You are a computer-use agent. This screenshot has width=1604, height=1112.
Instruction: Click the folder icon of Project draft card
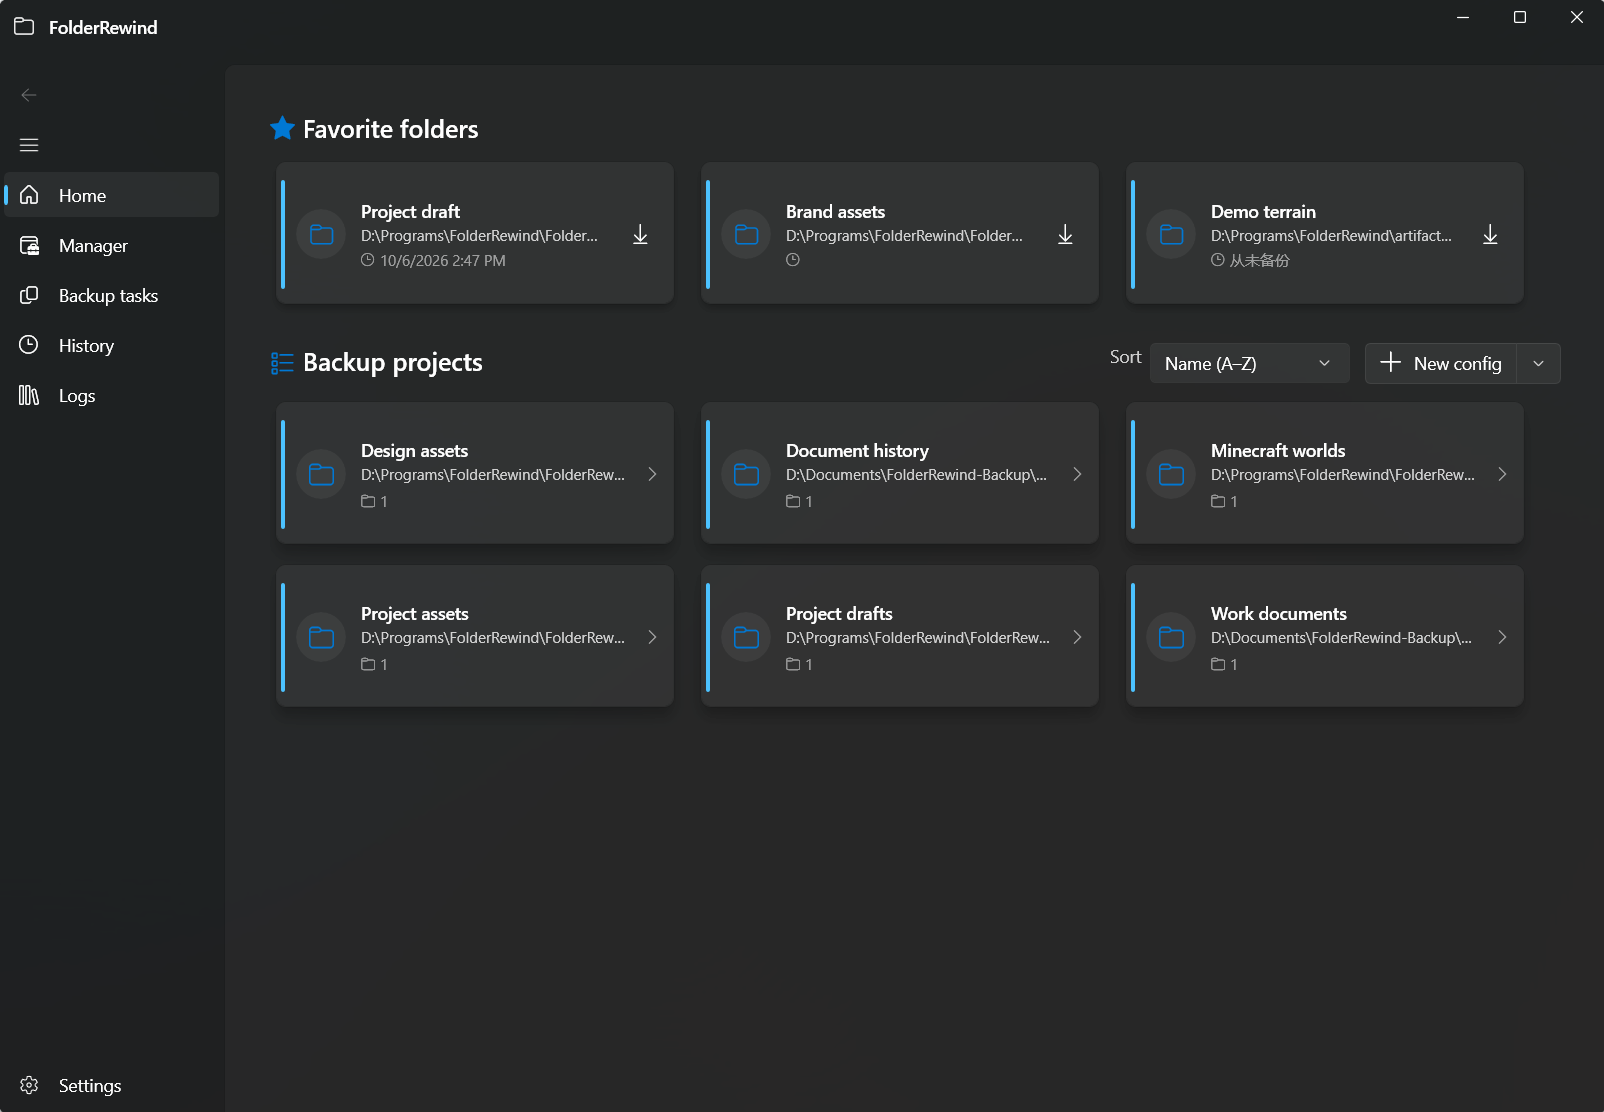coord(322,235)
